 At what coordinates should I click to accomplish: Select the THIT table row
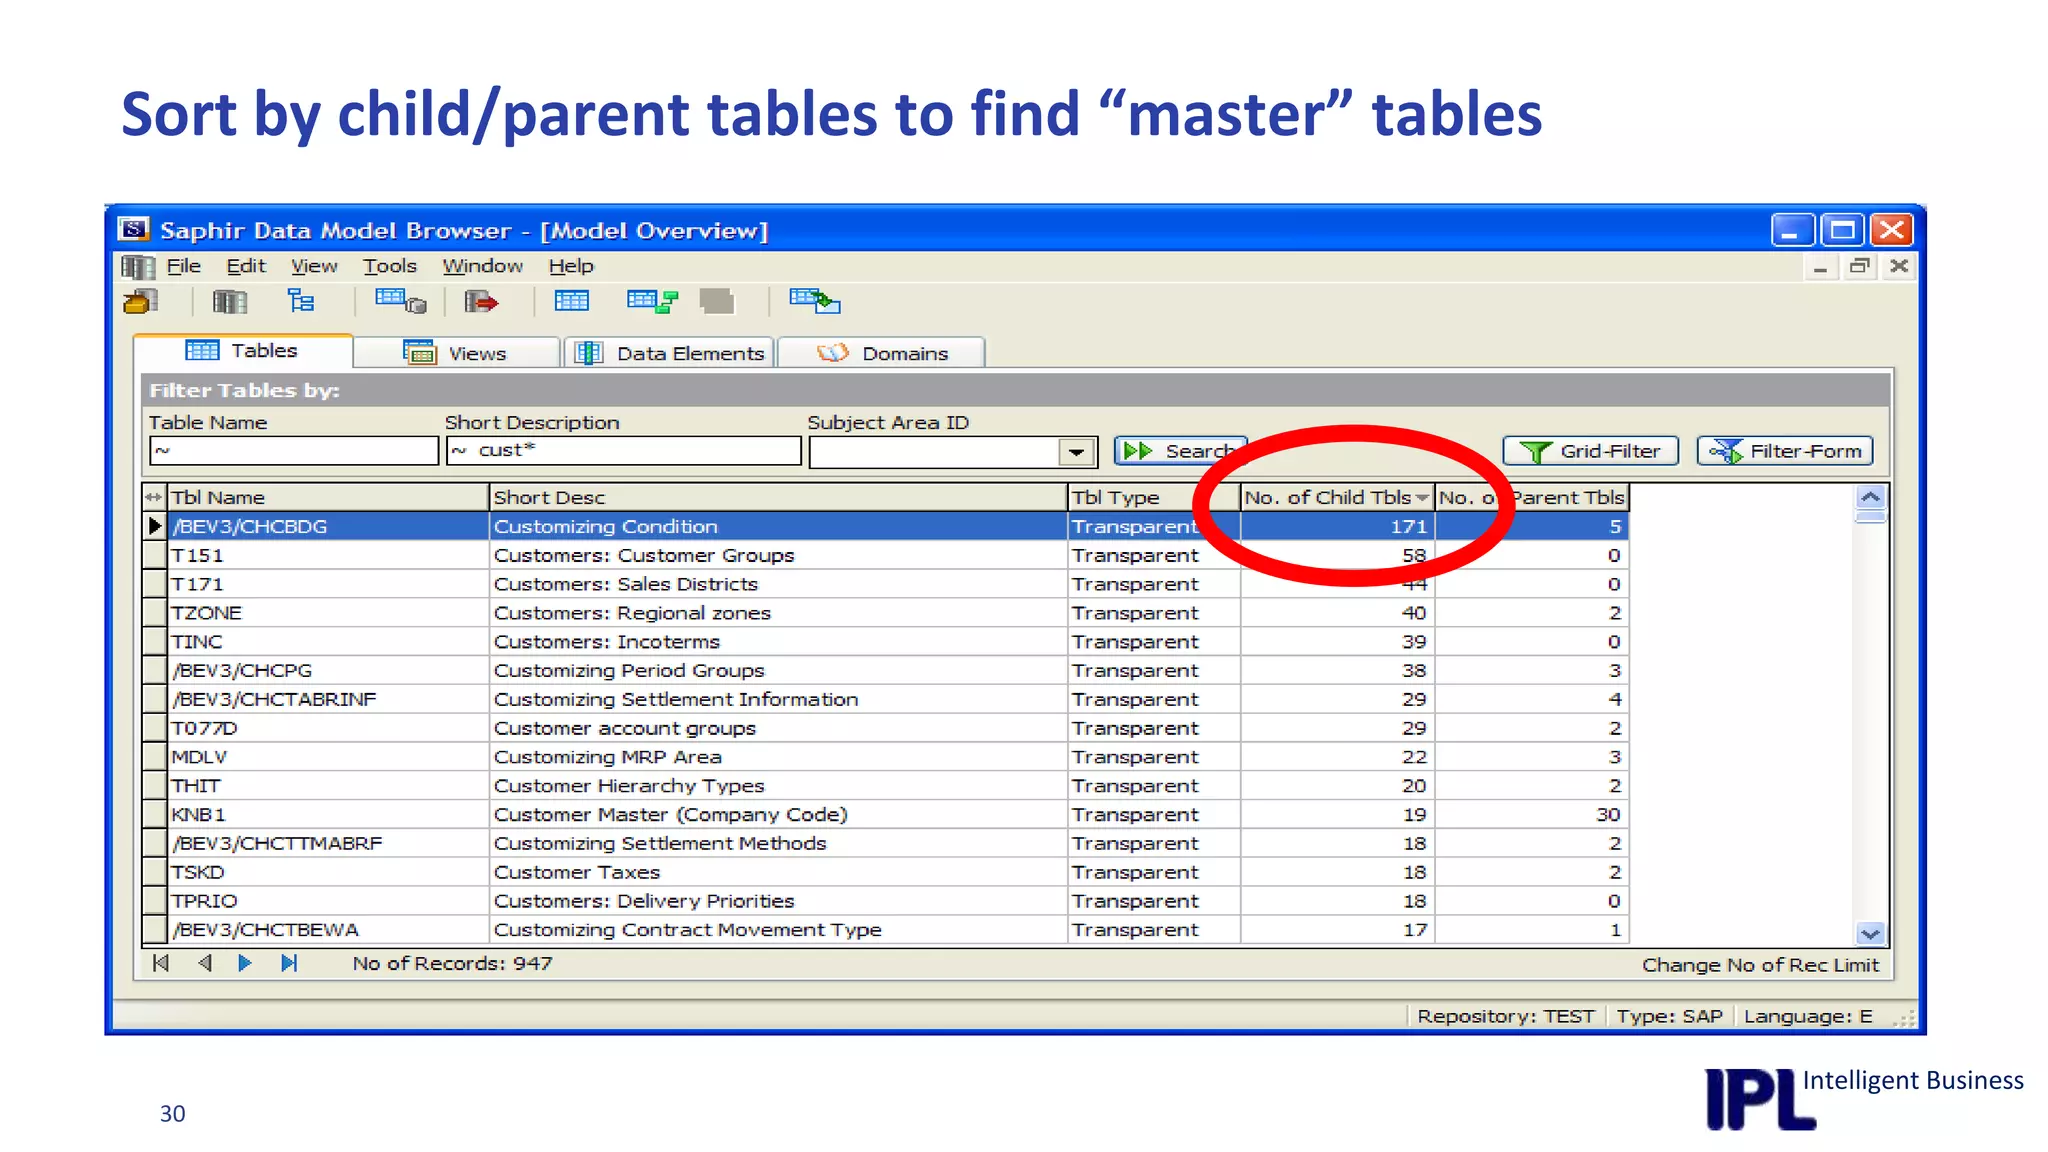(x=886, y=786)
